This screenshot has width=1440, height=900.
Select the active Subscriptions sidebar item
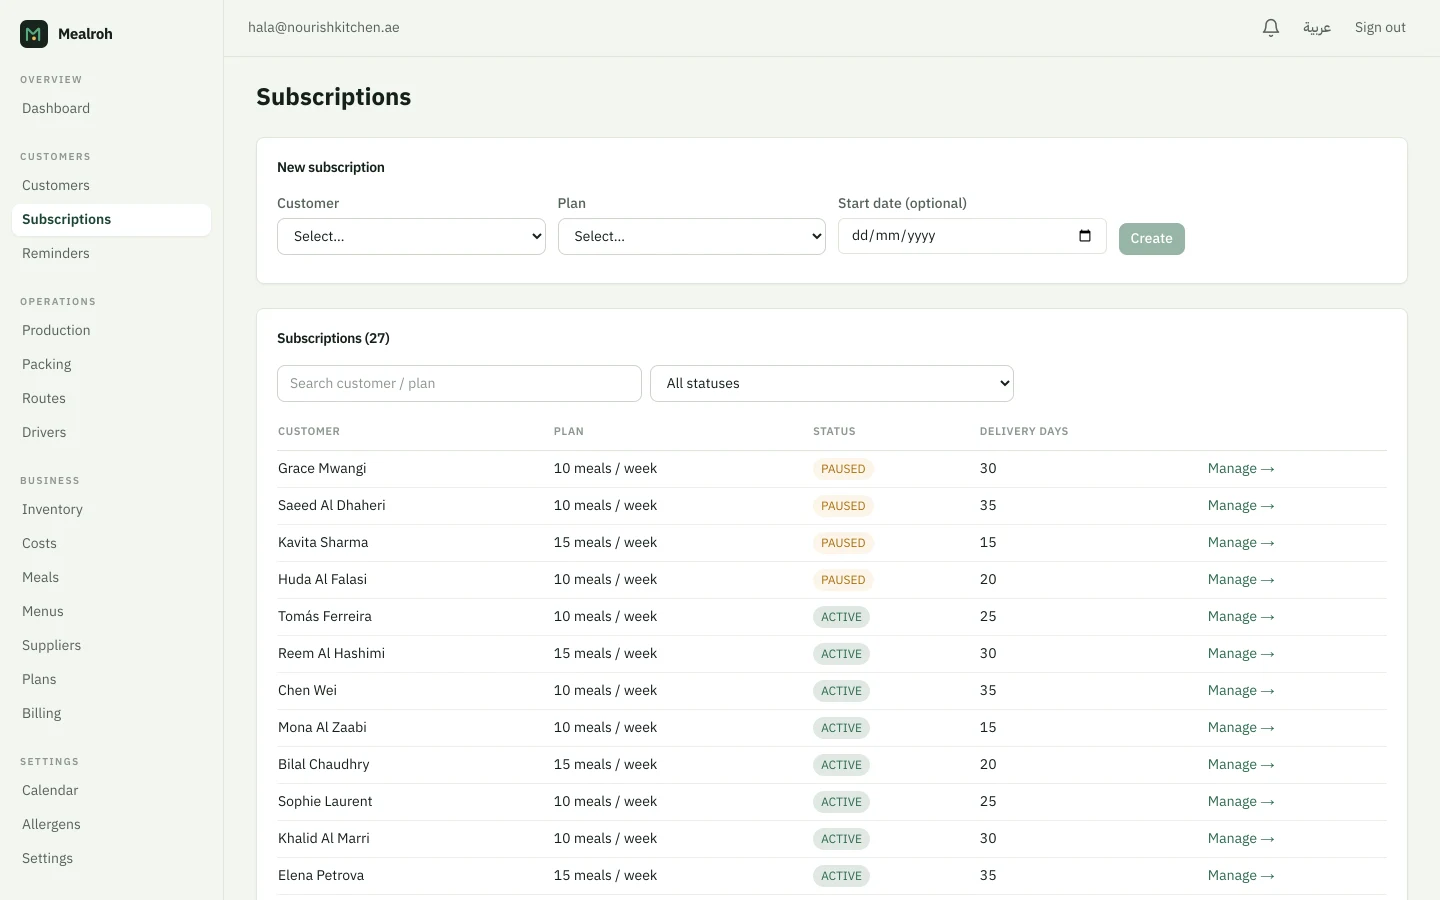tap(111, 220)
